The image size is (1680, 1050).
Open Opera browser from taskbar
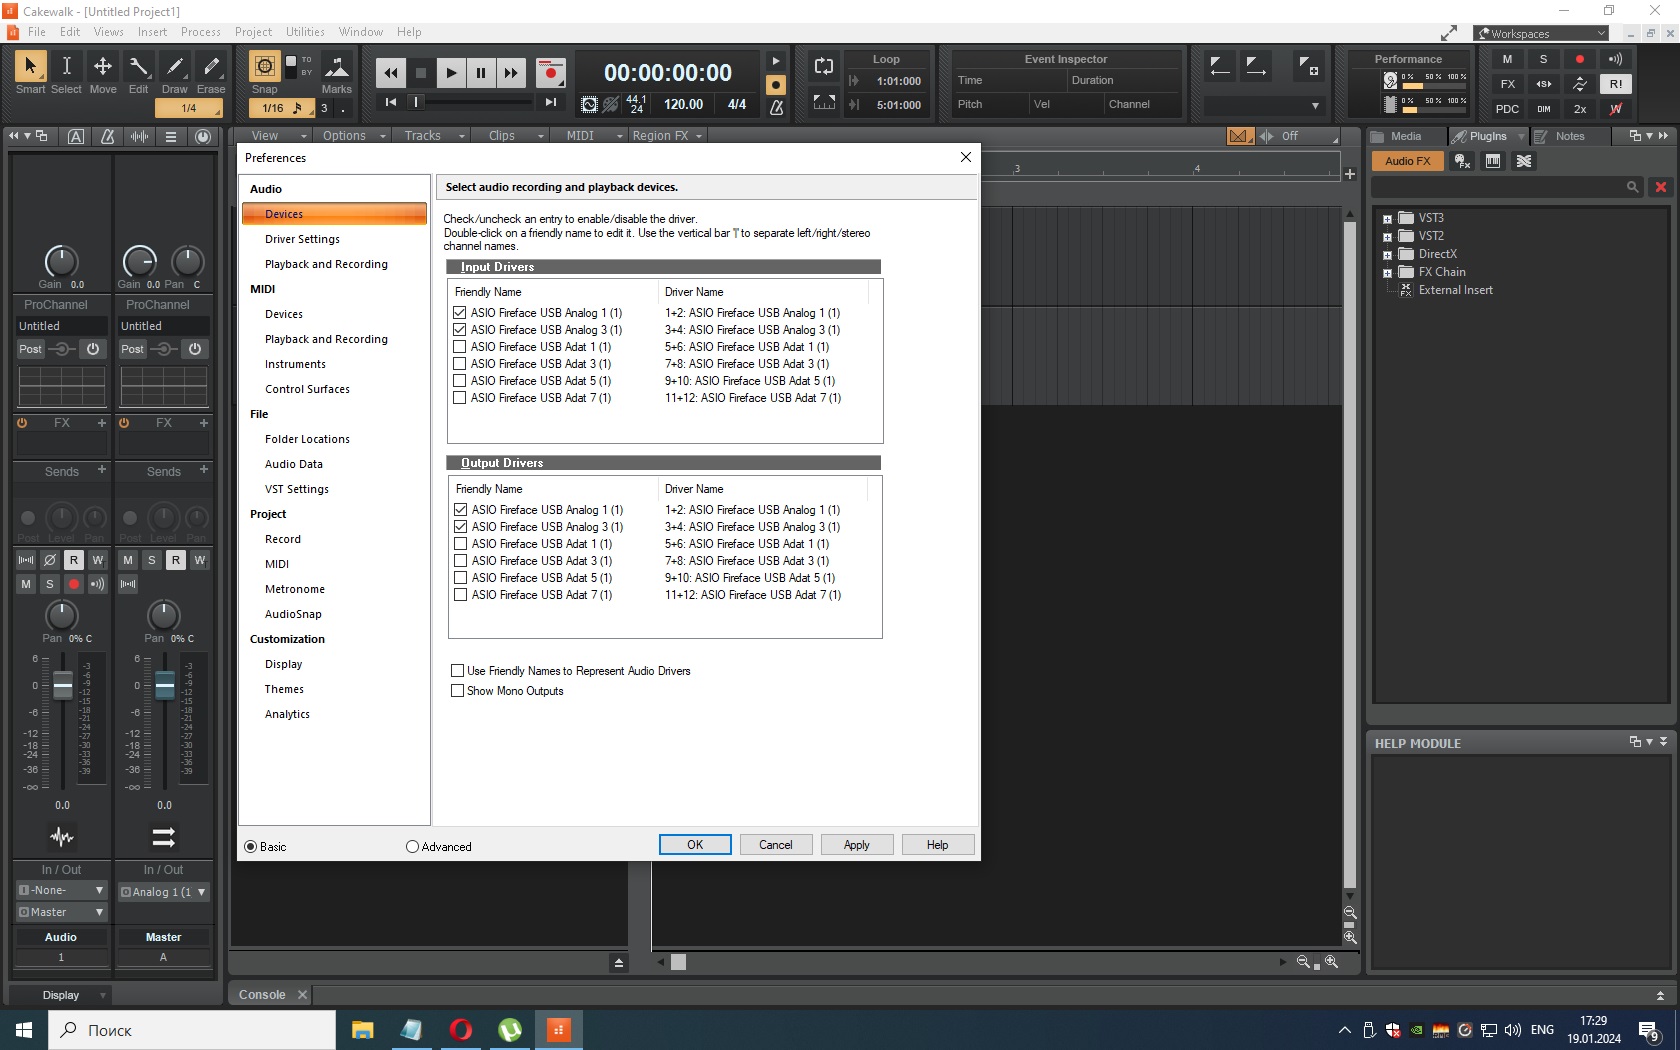(x=461, y=1029)
